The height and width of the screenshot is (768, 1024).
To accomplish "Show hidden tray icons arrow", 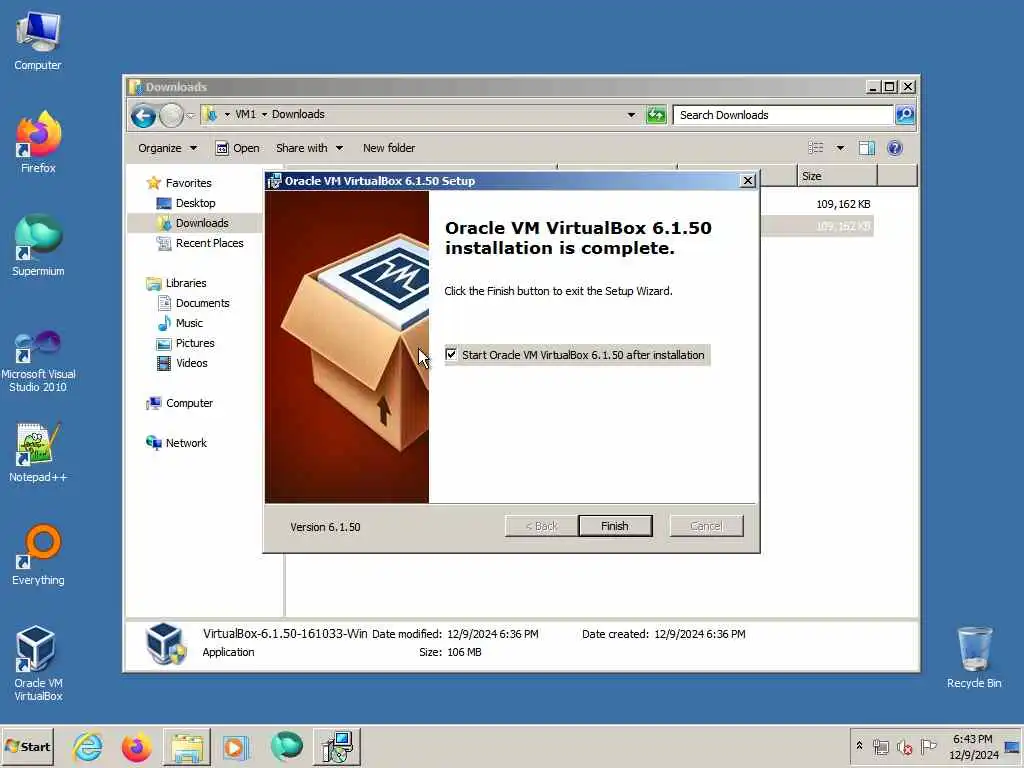I will click(859, 746).
